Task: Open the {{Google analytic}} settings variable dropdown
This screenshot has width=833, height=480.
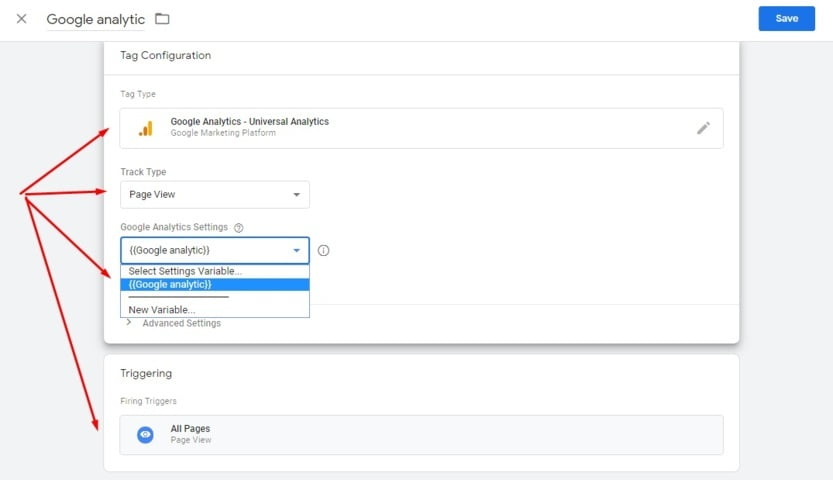Action: 215,250
